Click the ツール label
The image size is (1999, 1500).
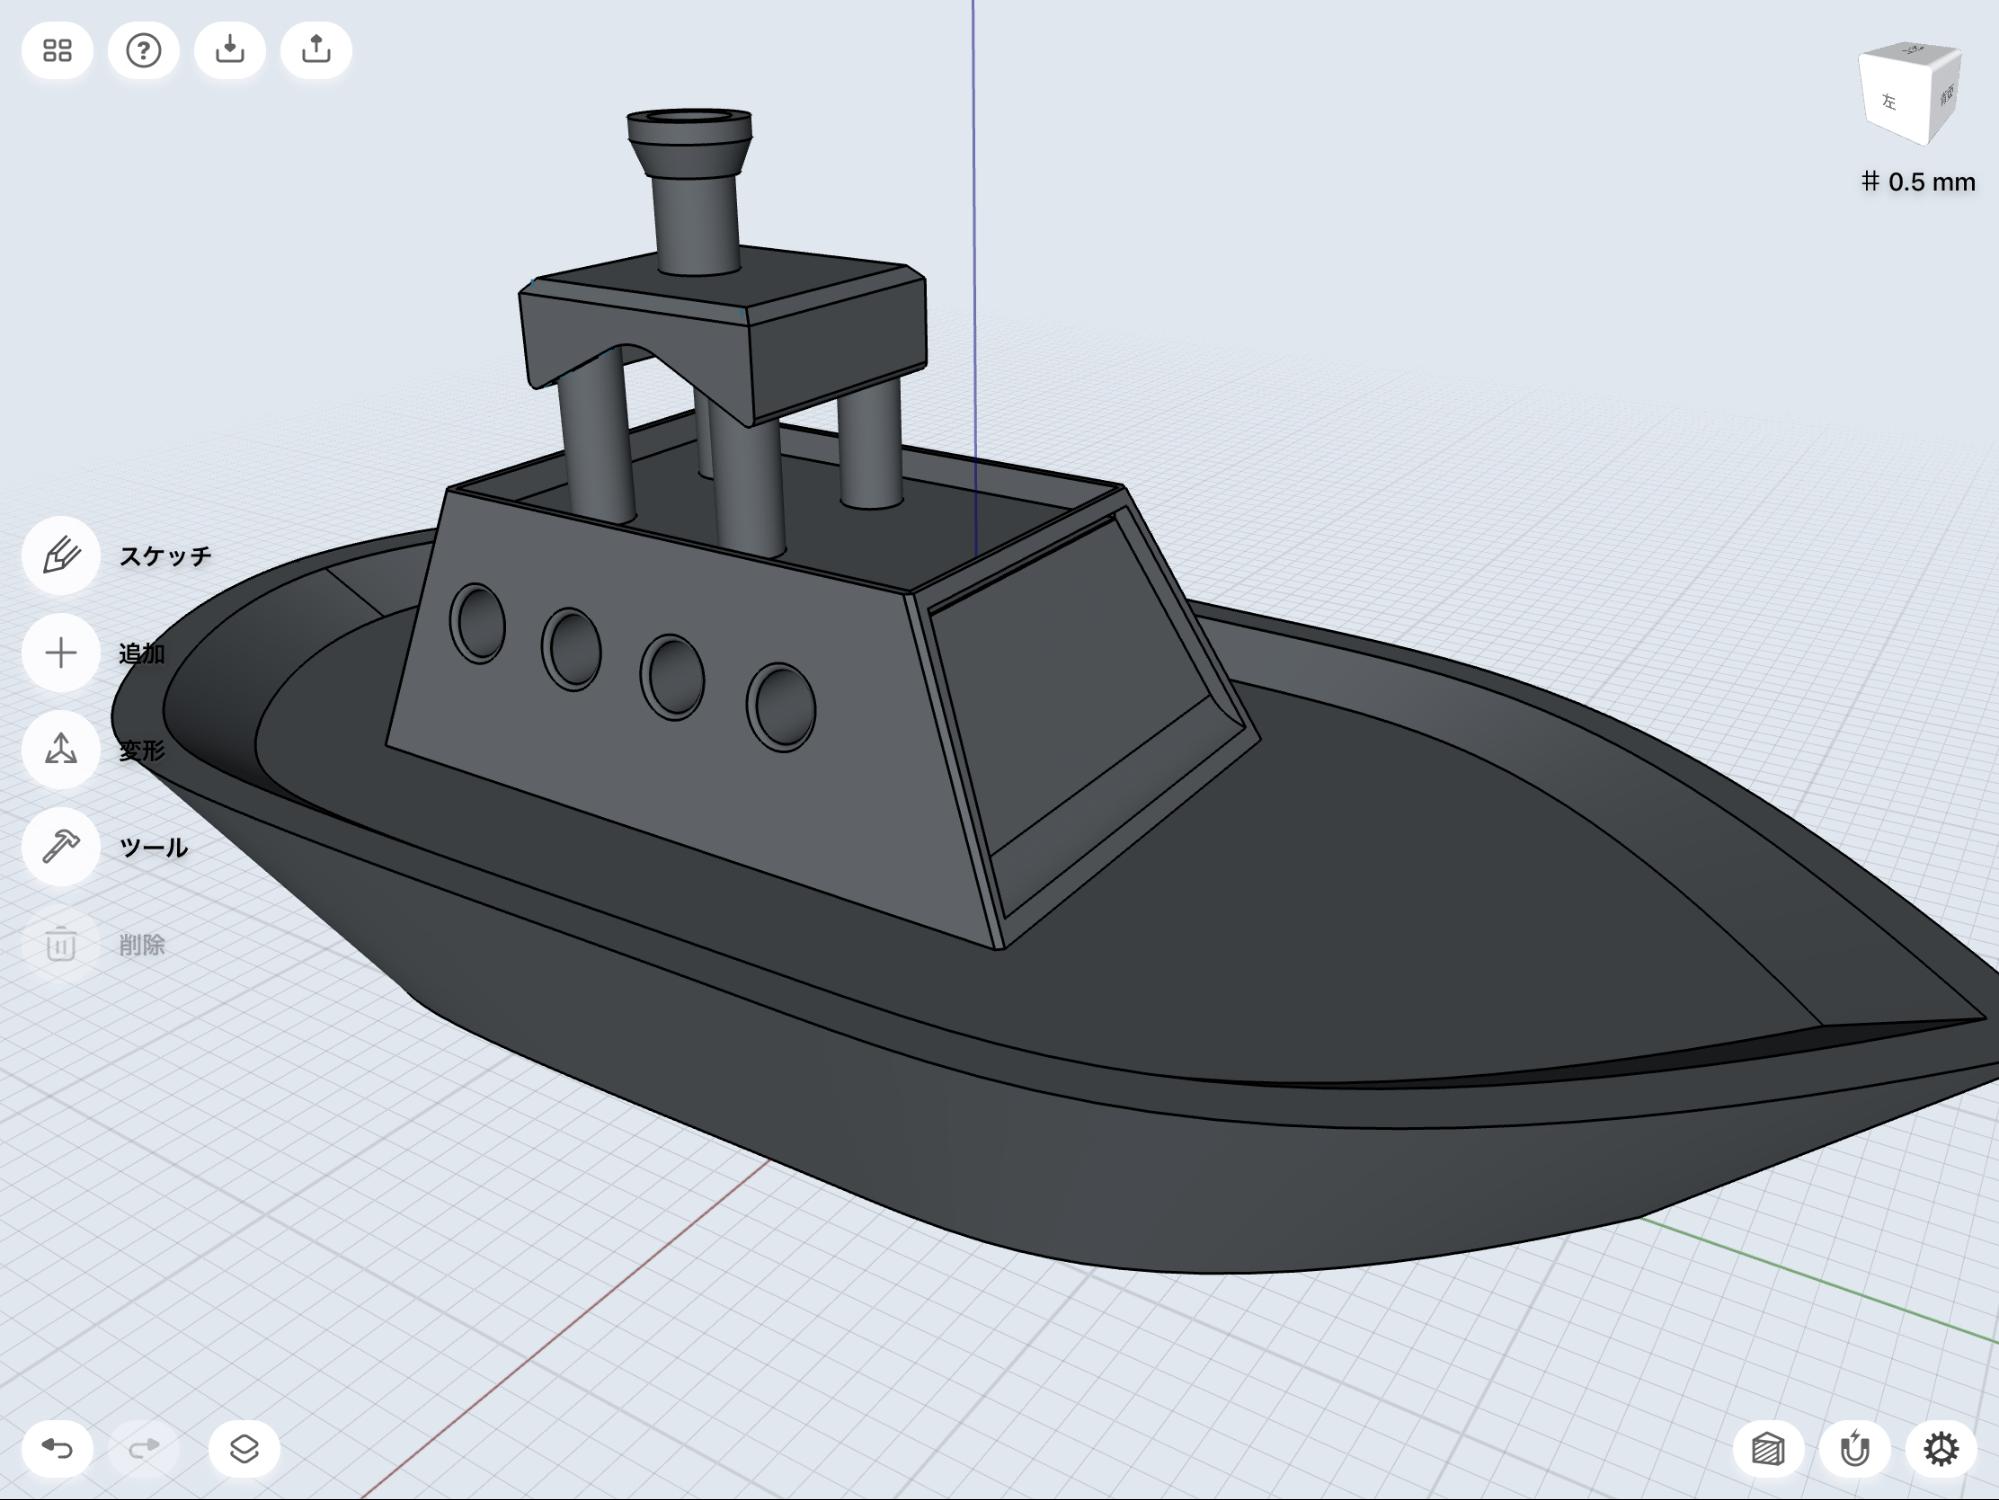pyautogui.click(x=154, y=847)
